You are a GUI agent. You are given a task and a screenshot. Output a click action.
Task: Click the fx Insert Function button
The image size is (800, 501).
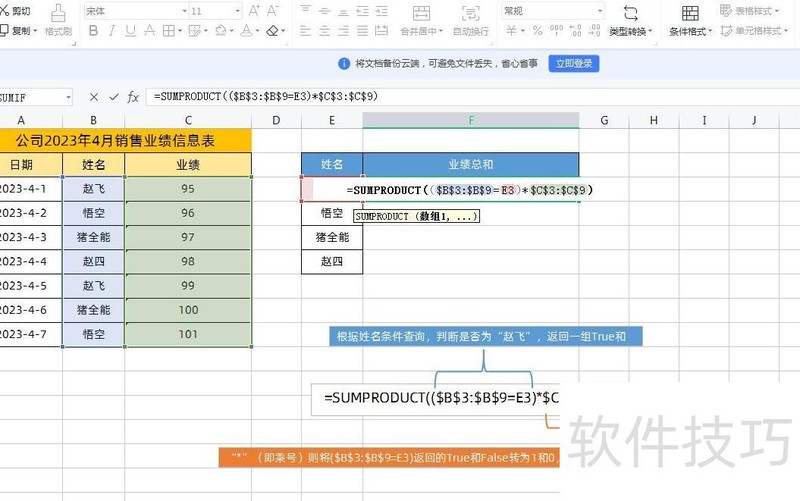(x=133, y=97)
